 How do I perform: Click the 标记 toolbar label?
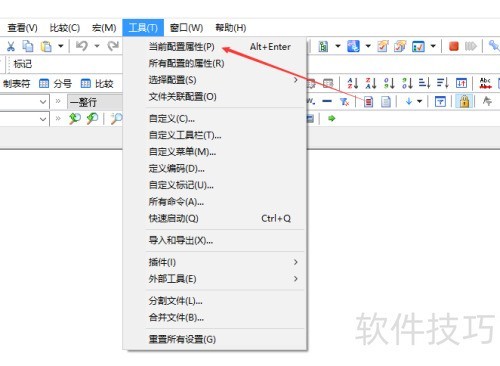23,64
